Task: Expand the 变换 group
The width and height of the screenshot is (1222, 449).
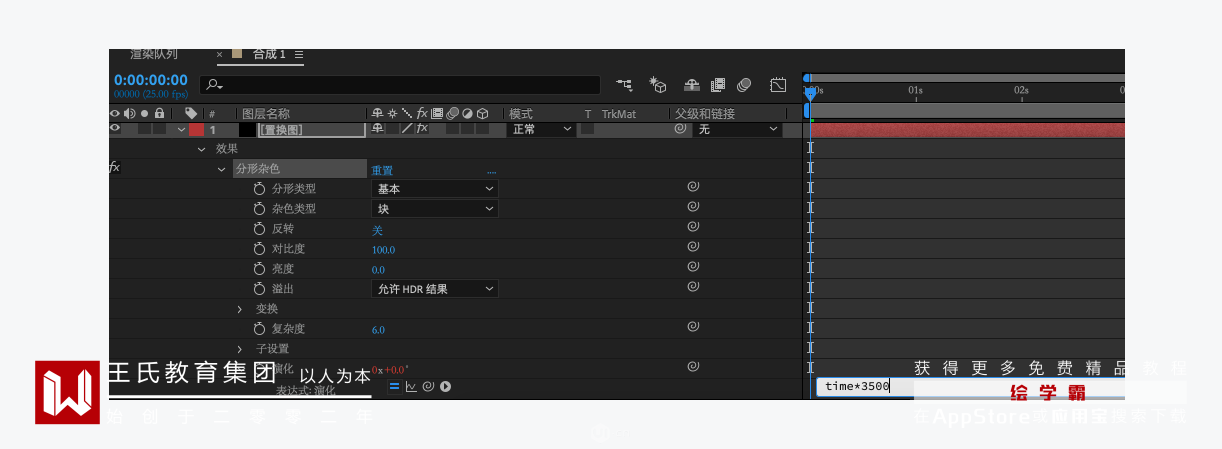Action: pos(239,309)
